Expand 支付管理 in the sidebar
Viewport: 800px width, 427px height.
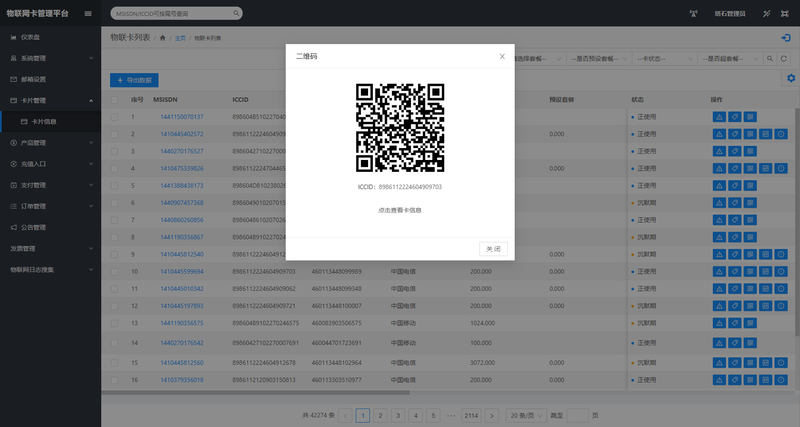pos(51,185)
